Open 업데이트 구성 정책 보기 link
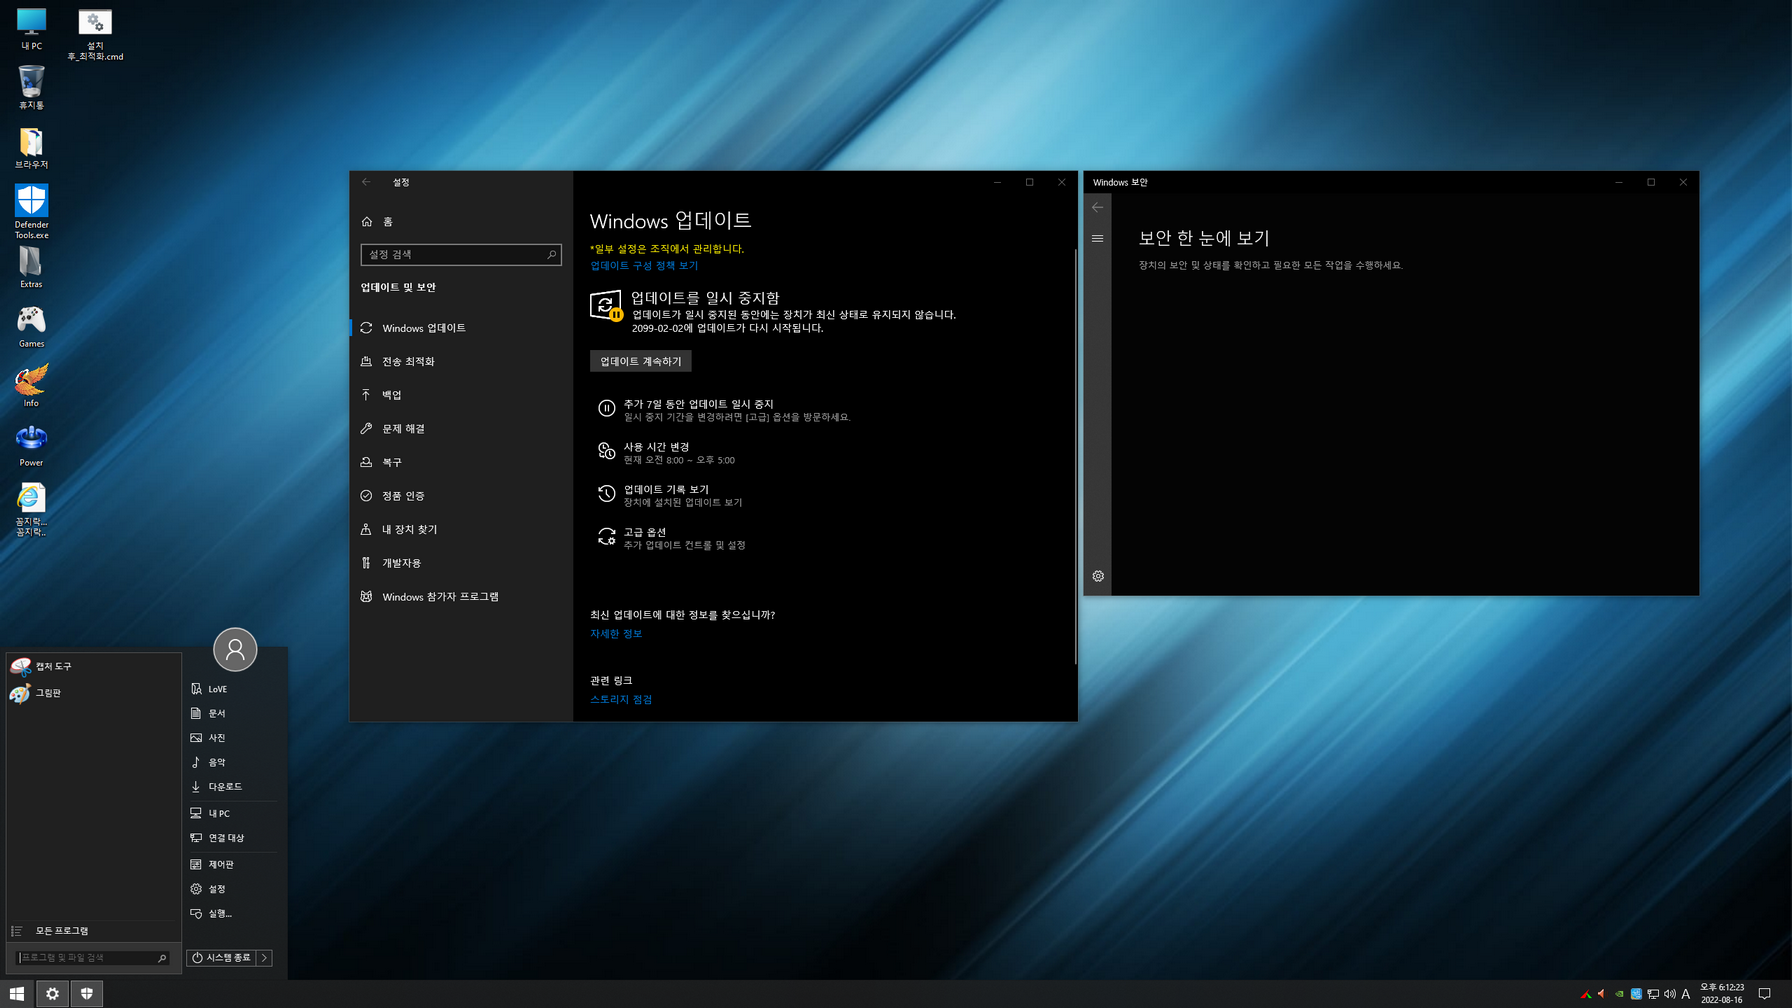The width and height of the screenshot is (1792, 1008). click(x=644, y=266)
